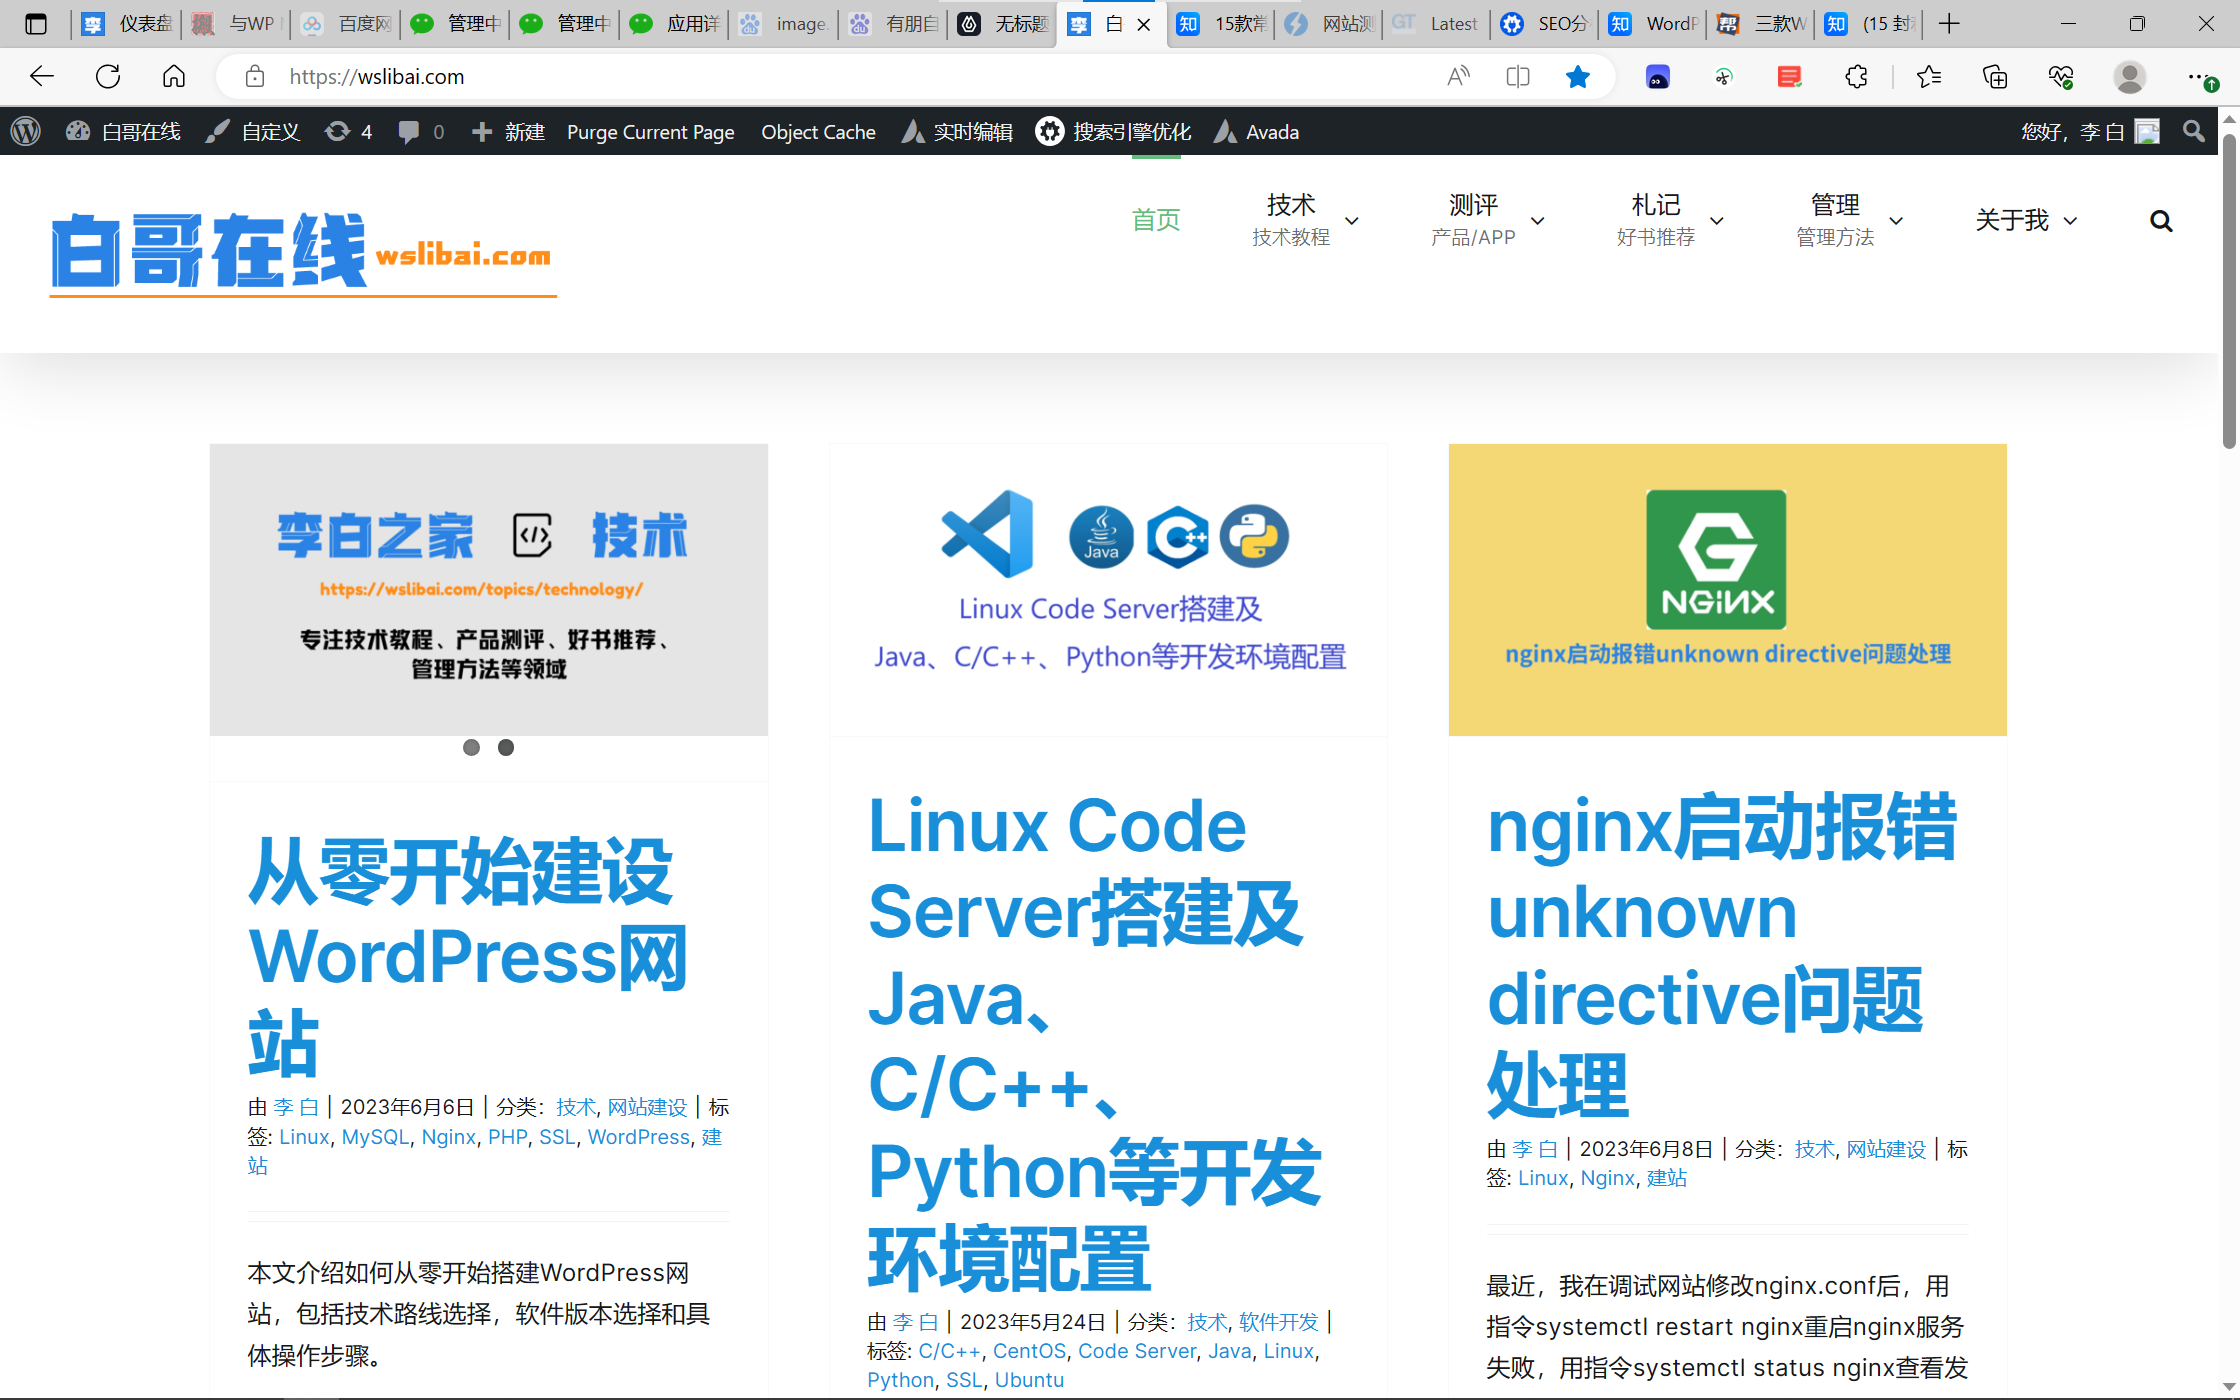Image resolution: width=2240 pixels, height=1400 pixels.
Task: Open the split screen icon
Action: [x=1518, y=76]
